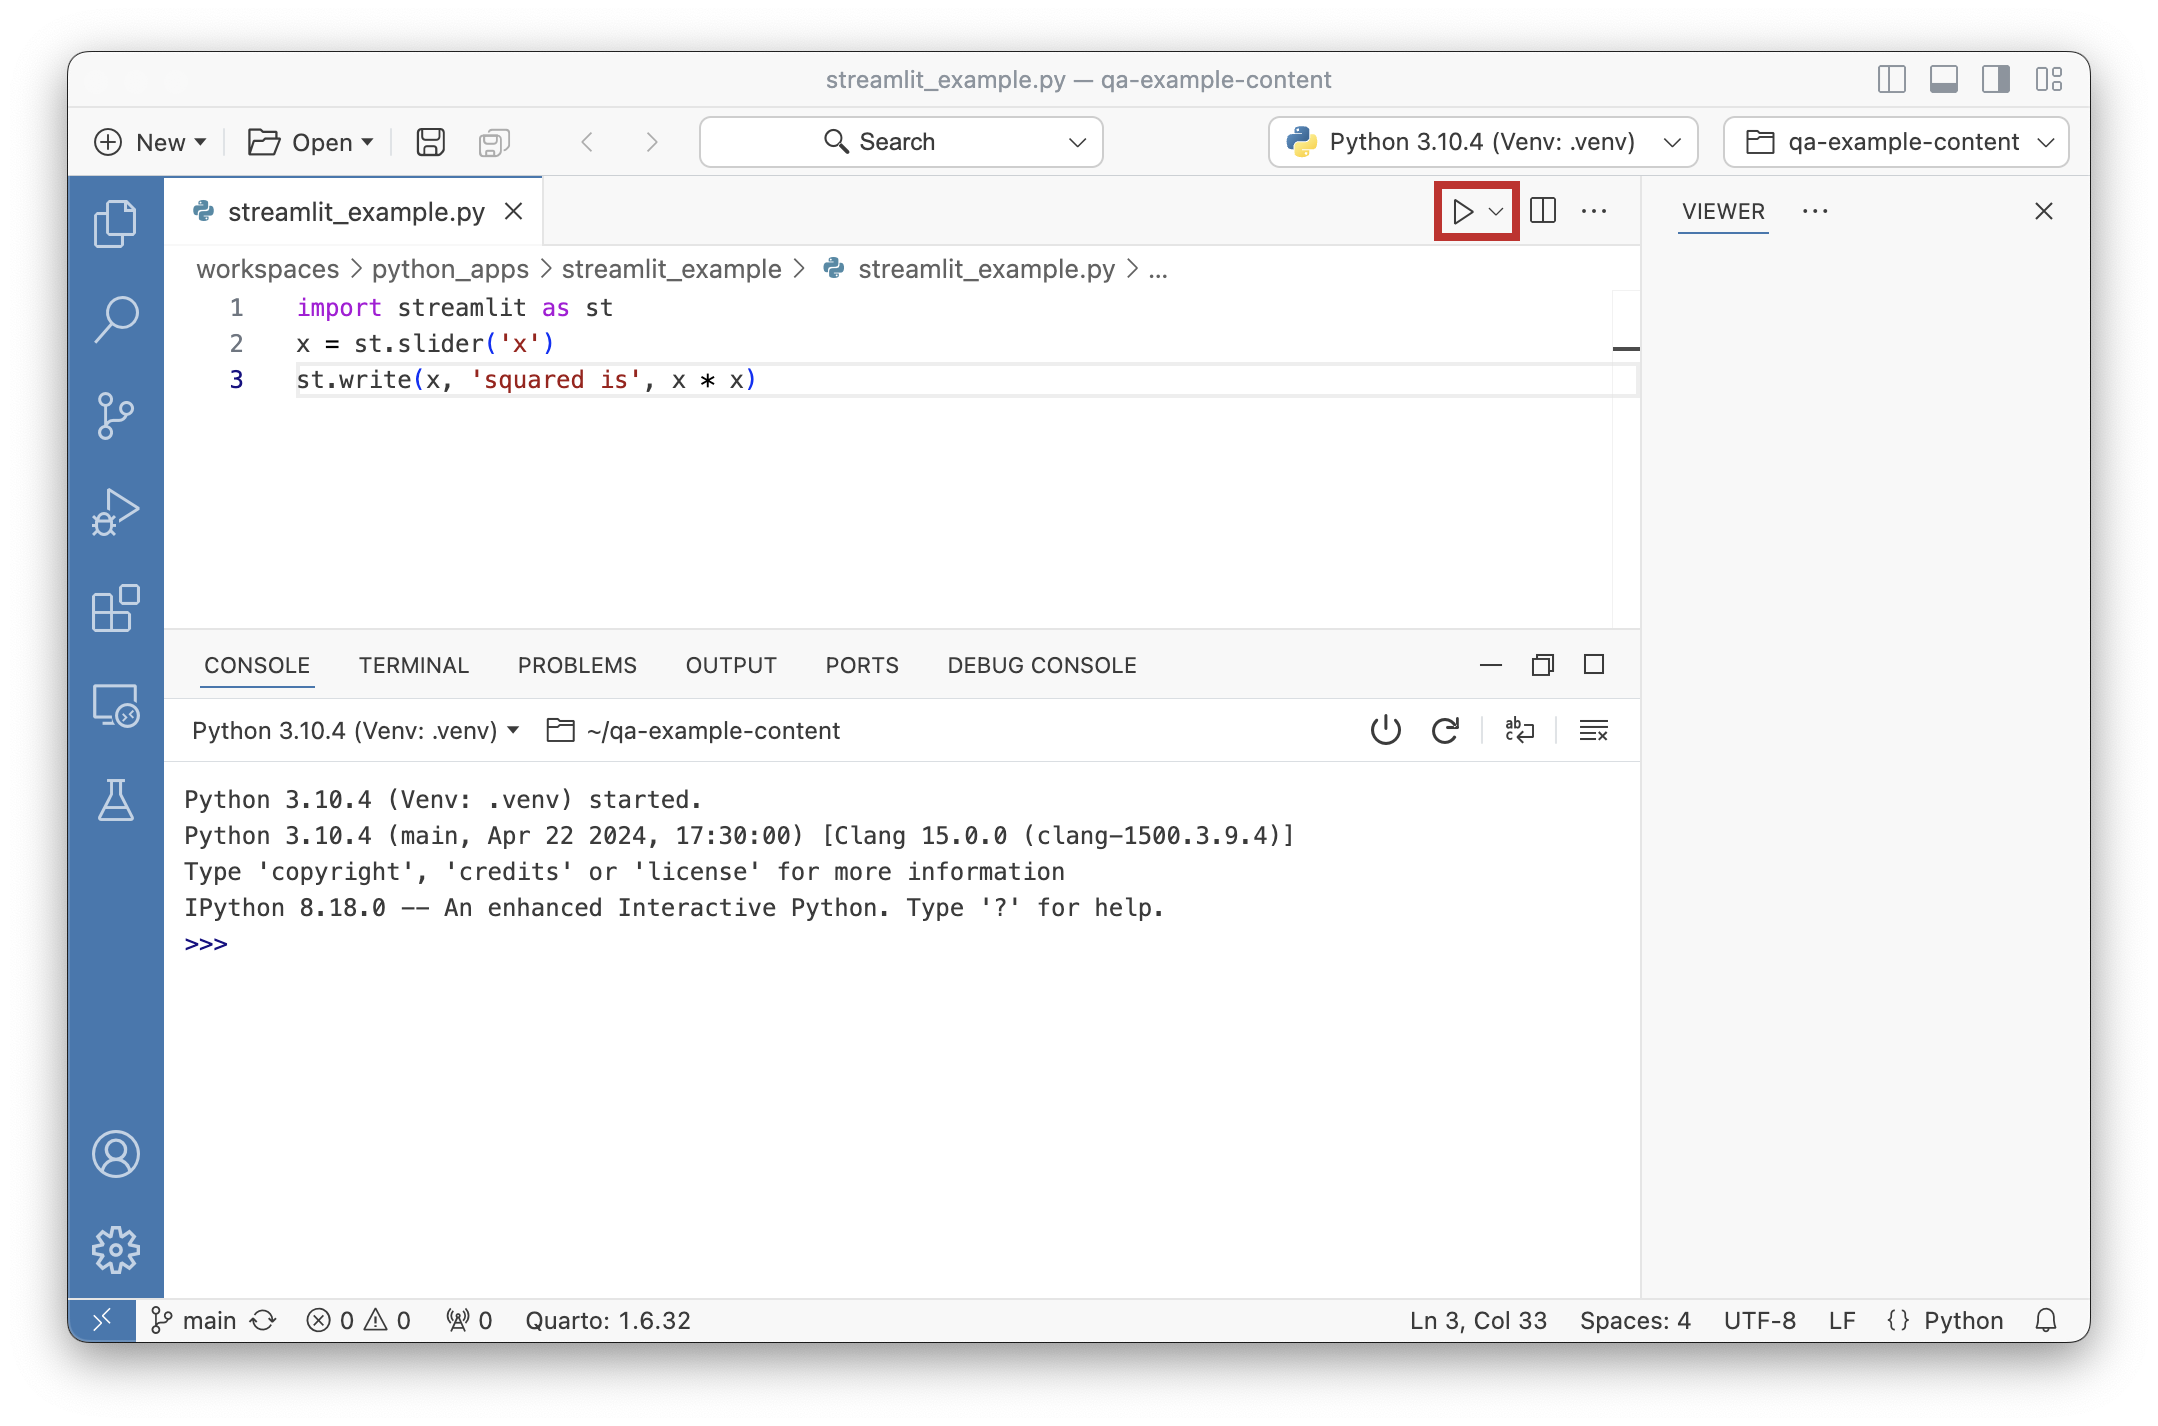Click the Ln 3, Col 33 indicator
The image size is (2158, 1426).
(x=1478, y=1320)
